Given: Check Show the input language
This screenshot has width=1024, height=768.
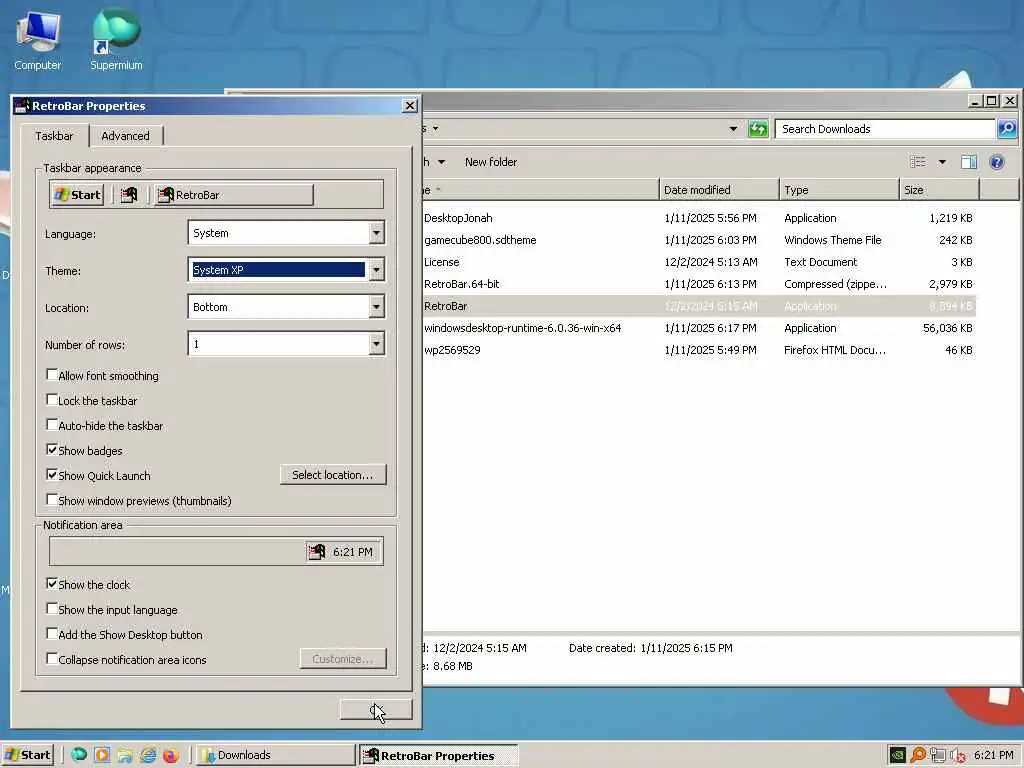Looking at the screenshot, I should [x=52, y=609].
